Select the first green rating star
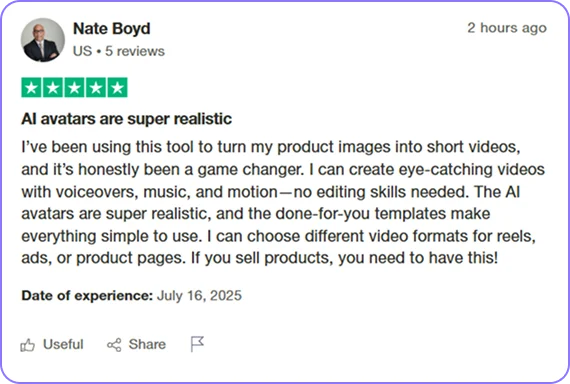Image resolution: width=570 pixels, height=384 pixels. [x=32, y=88]
